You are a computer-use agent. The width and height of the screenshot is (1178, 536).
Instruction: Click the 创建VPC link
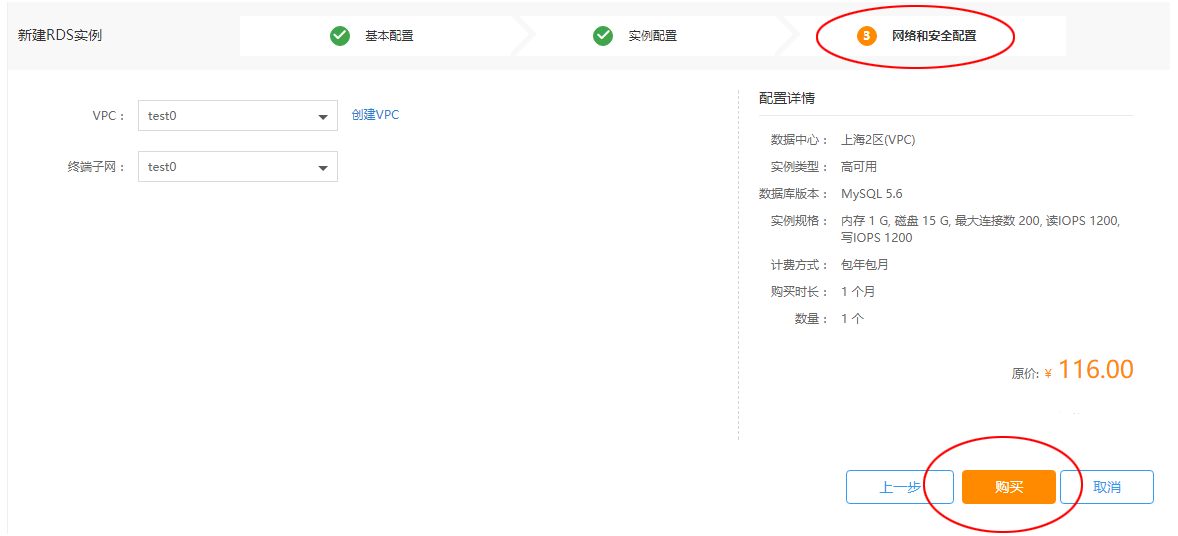point(376,115)
